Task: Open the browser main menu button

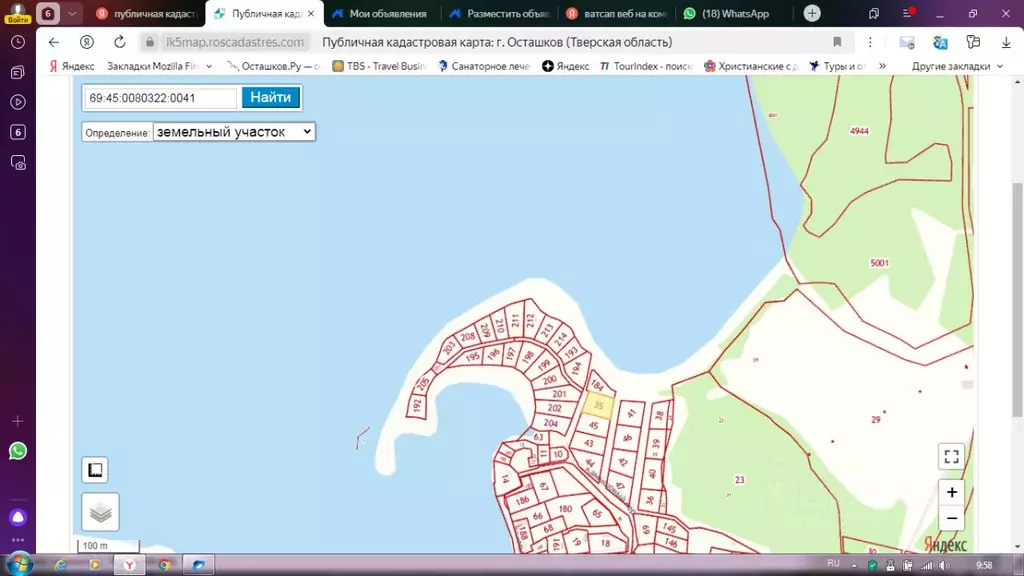Action: pos(908,13)
